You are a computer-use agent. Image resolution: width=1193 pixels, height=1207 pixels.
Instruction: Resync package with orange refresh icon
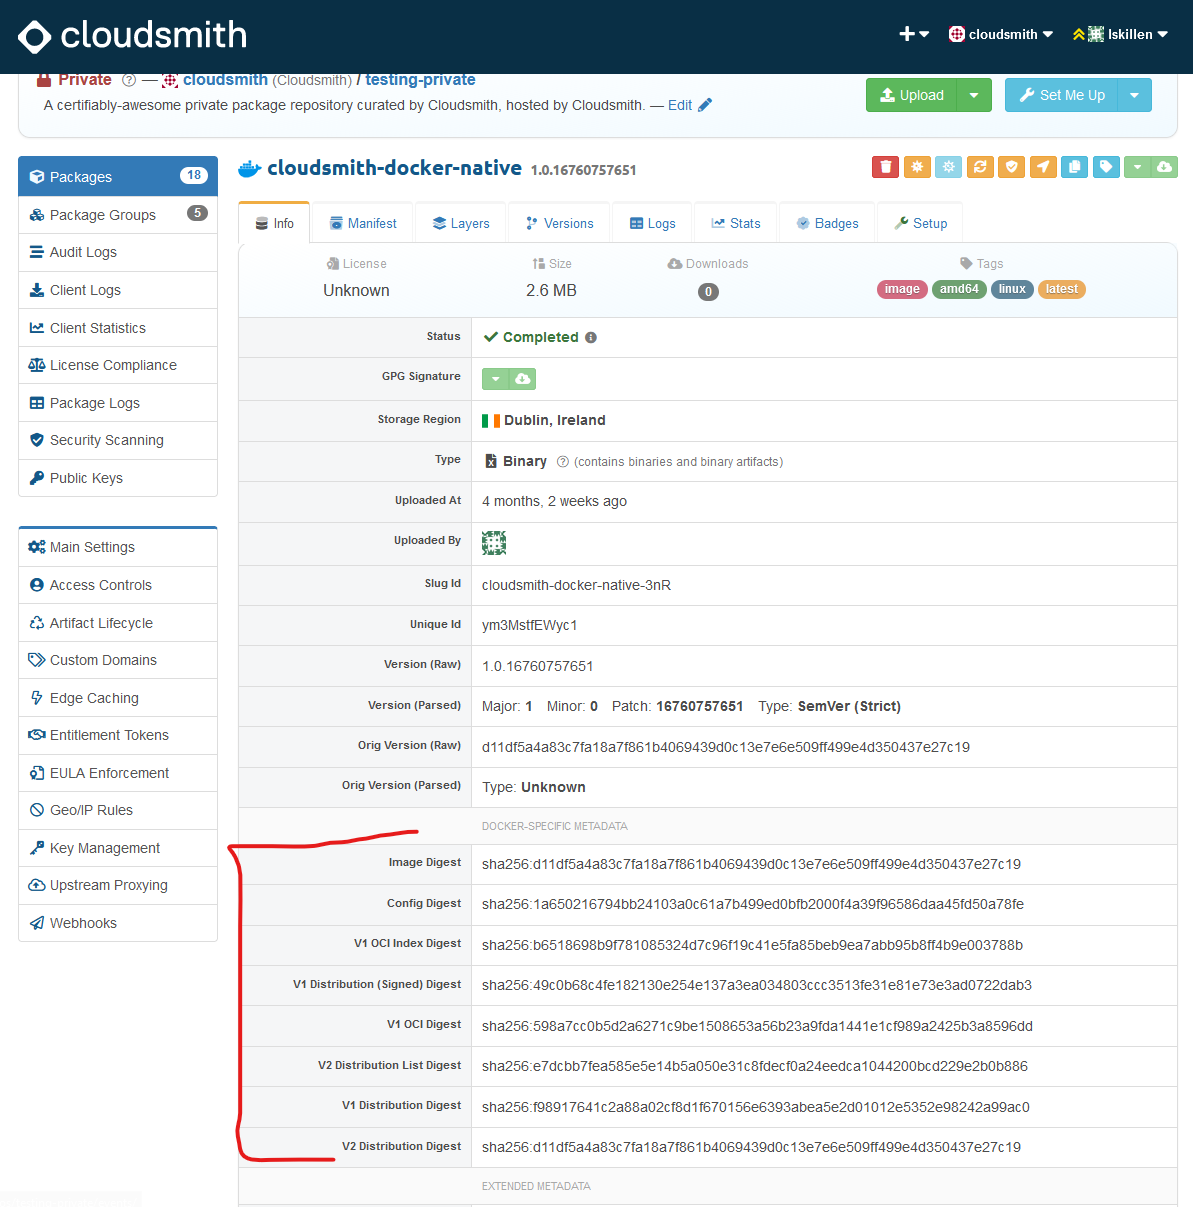pos(980,167)
